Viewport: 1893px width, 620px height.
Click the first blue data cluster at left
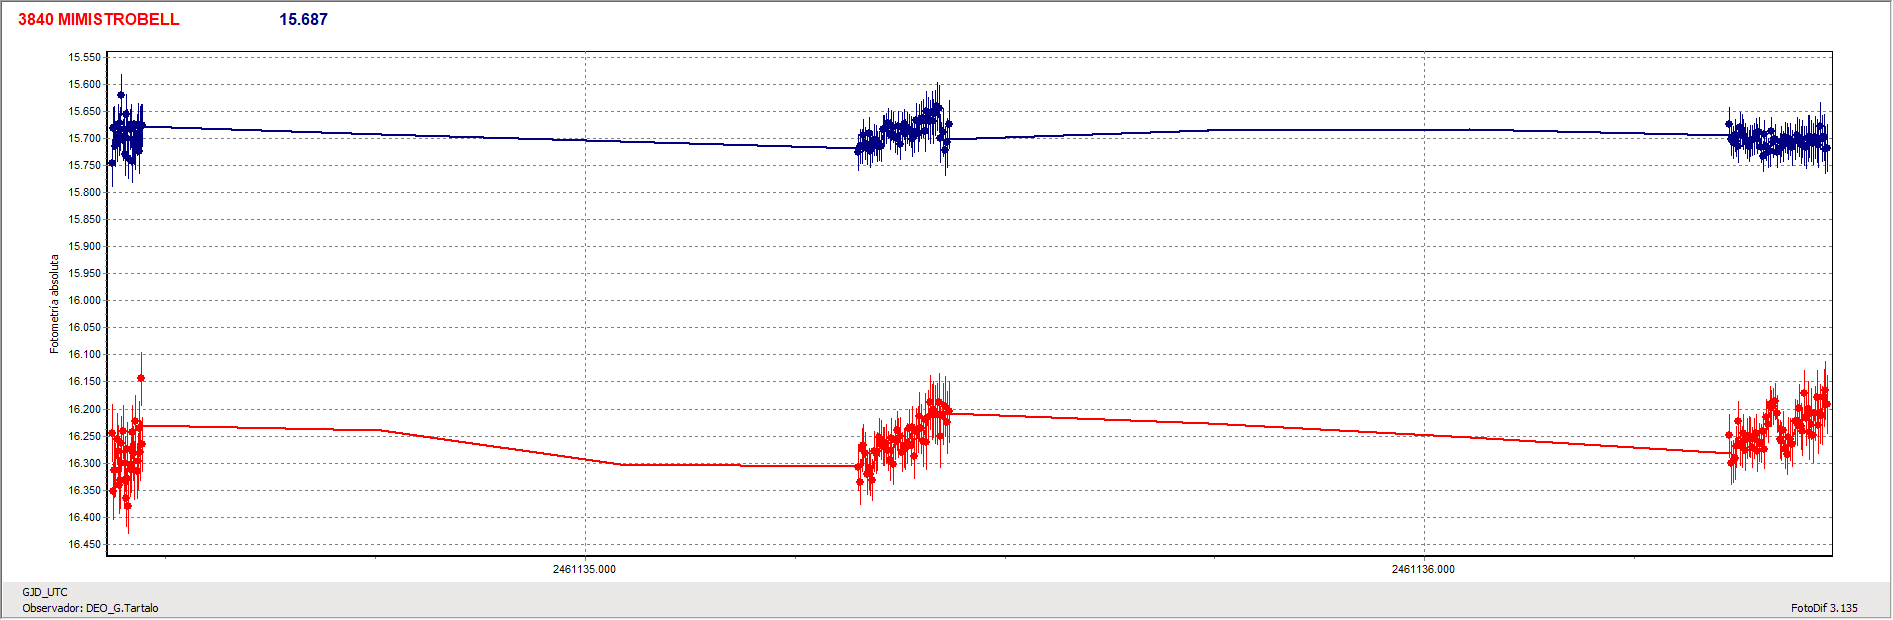point(127,135)
